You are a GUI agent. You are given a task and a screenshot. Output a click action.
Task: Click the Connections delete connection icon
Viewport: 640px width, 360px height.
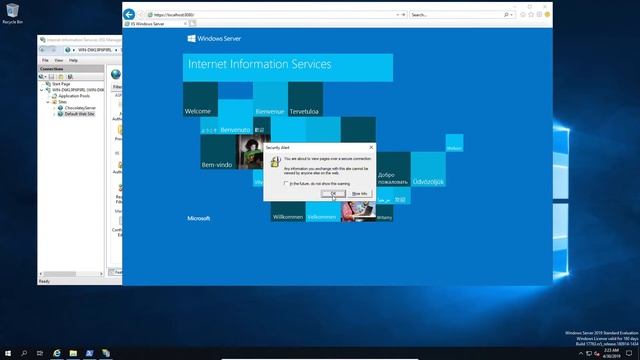[x=70, y=77]
